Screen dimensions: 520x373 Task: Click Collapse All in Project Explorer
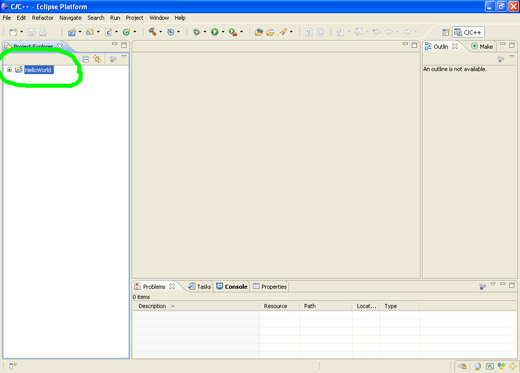[x=86, y=59]
